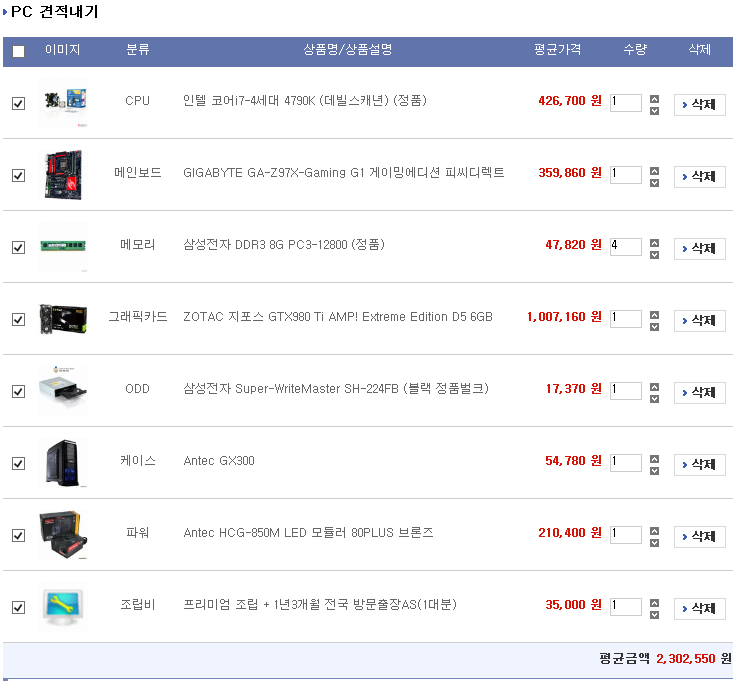
Task: Click the memory quantity input field
Action: (625, 247)
